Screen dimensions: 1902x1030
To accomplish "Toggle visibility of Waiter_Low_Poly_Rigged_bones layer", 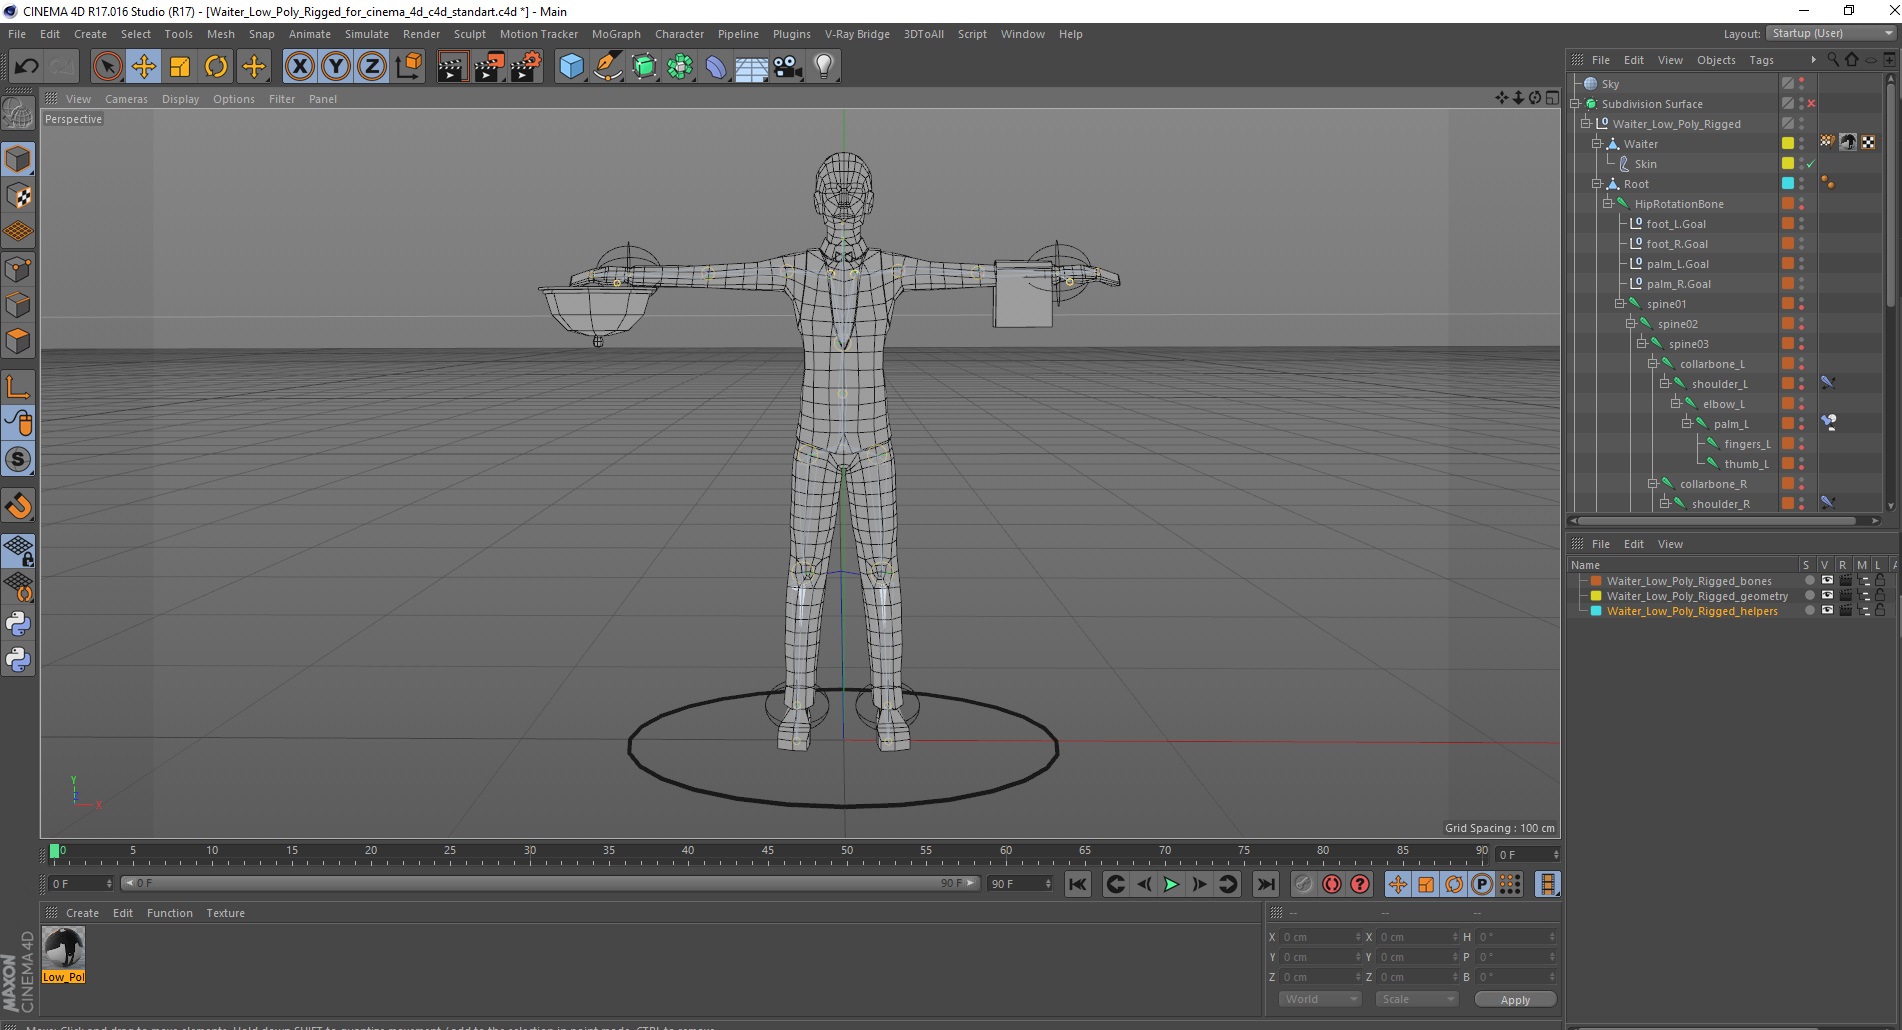I will 1827,581.
